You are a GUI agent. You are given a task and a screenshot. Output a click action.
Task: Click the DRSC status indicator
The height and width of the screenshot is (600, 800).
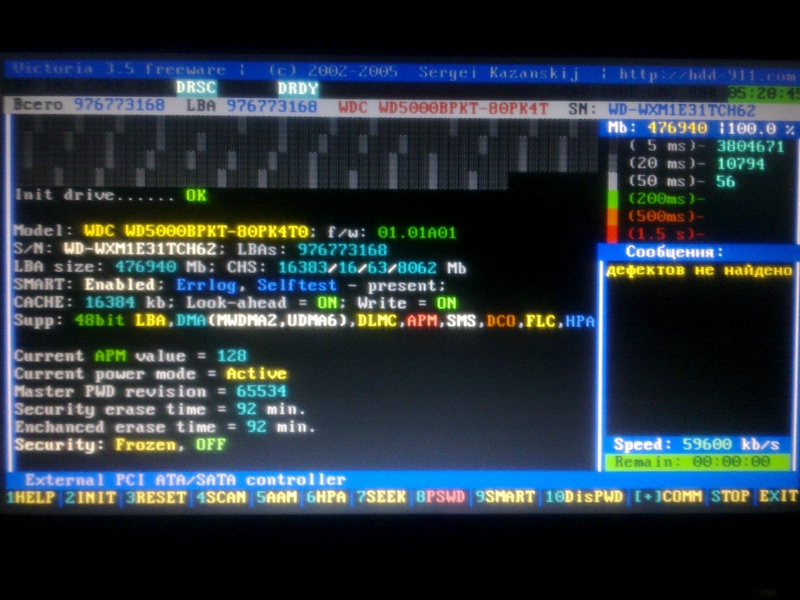click(196, 88)
